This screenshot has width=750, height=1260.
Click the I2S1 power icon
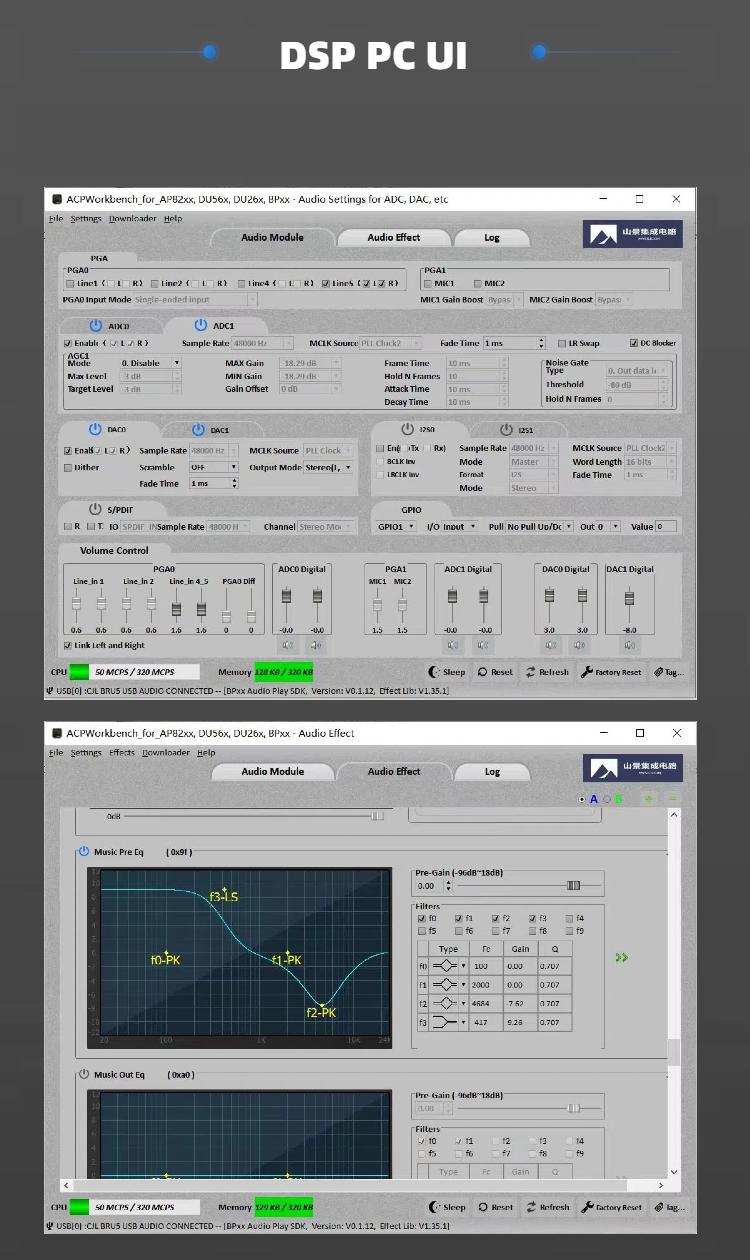506,430
